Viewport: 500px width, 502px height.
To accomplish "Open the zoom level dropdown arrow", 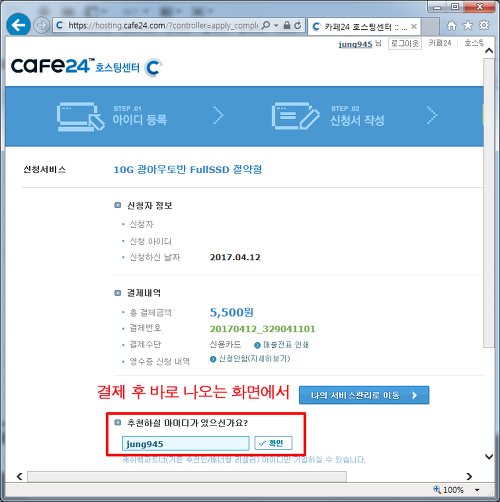I will click(477, 490).
